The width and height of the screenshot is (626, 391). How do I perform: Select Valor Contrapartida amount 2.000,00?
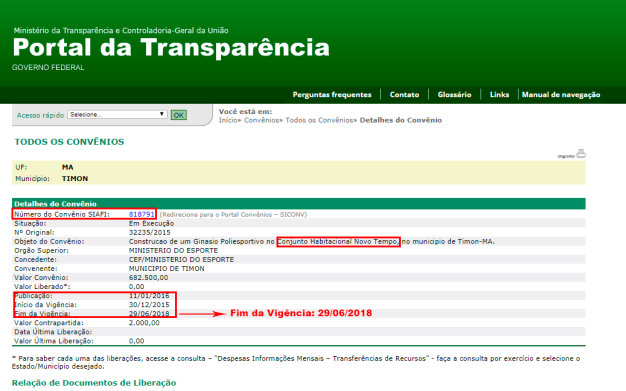pos(144,323)
